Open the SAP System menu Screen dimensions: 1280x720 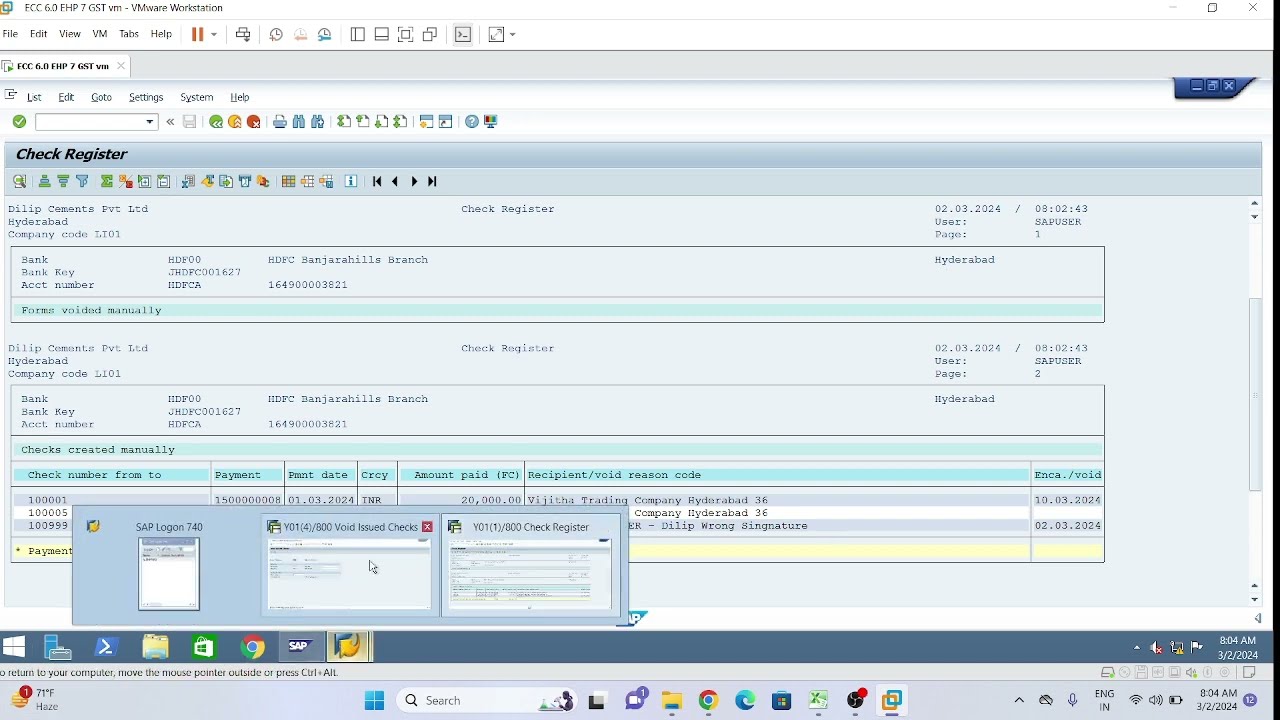point(197,98)
